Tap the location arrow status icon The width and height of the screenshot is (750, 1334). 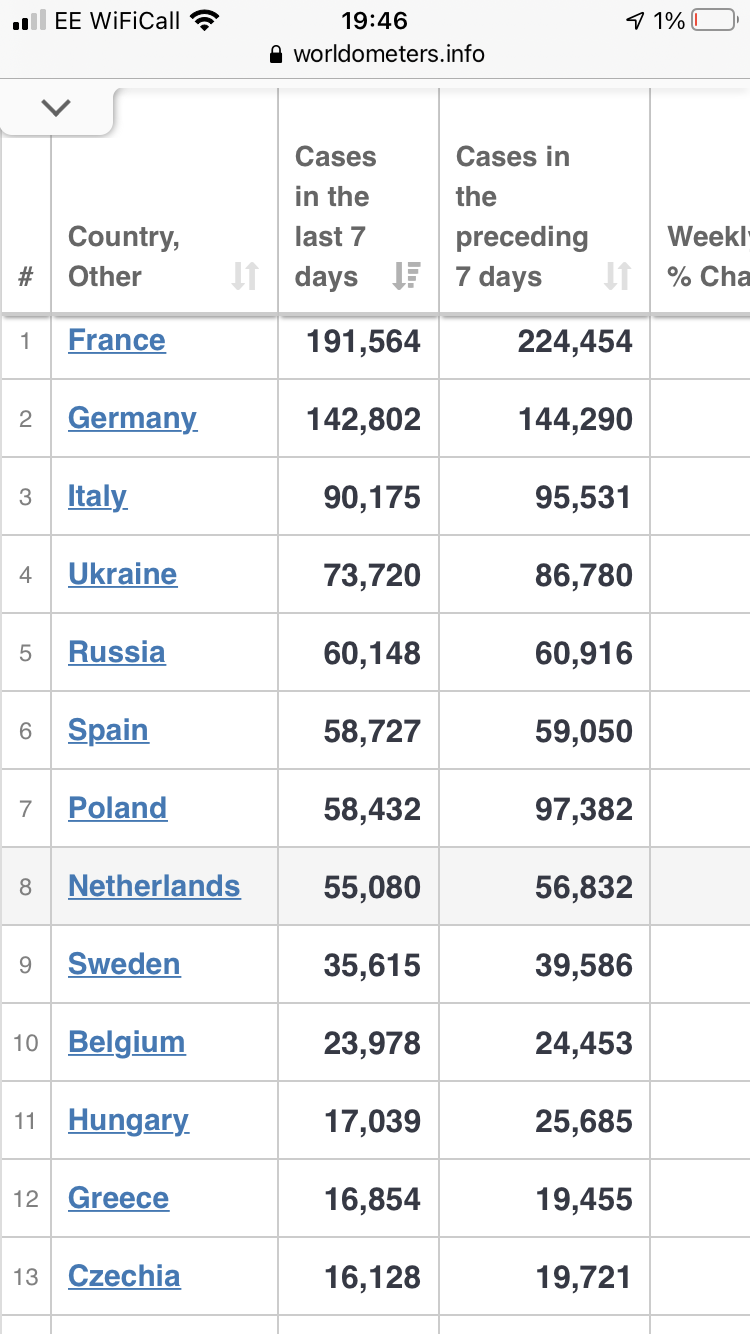coord(634,20)
